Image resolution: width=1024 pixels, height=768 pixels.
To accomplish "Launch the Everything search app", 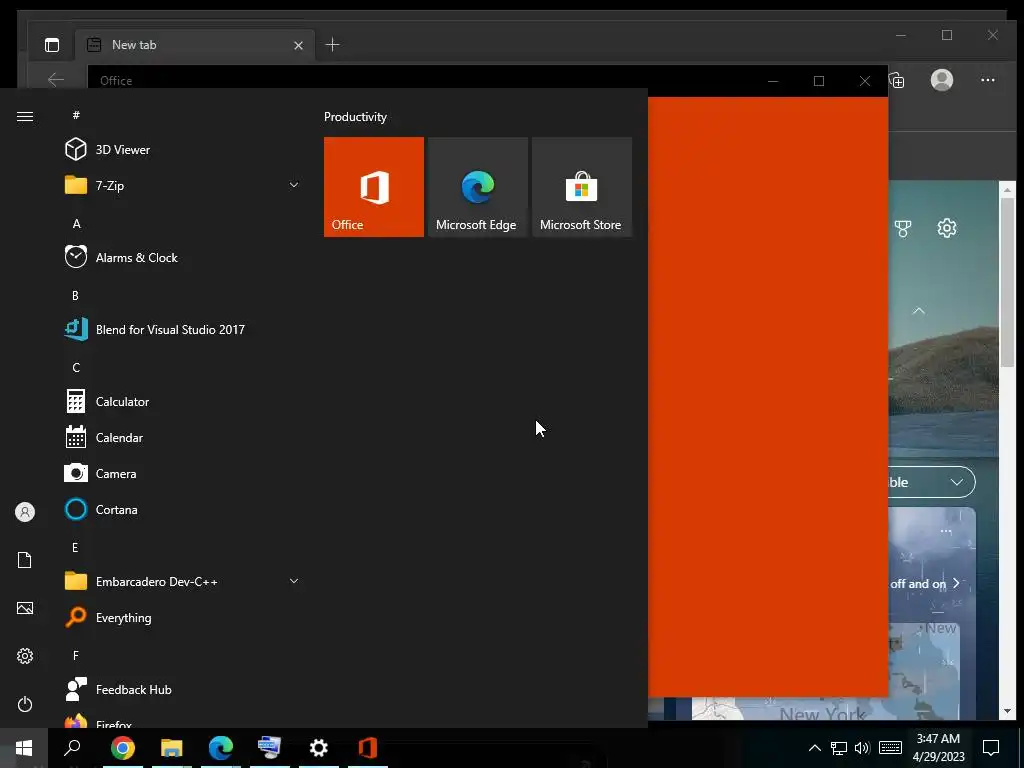I will [x=183, y=617].
